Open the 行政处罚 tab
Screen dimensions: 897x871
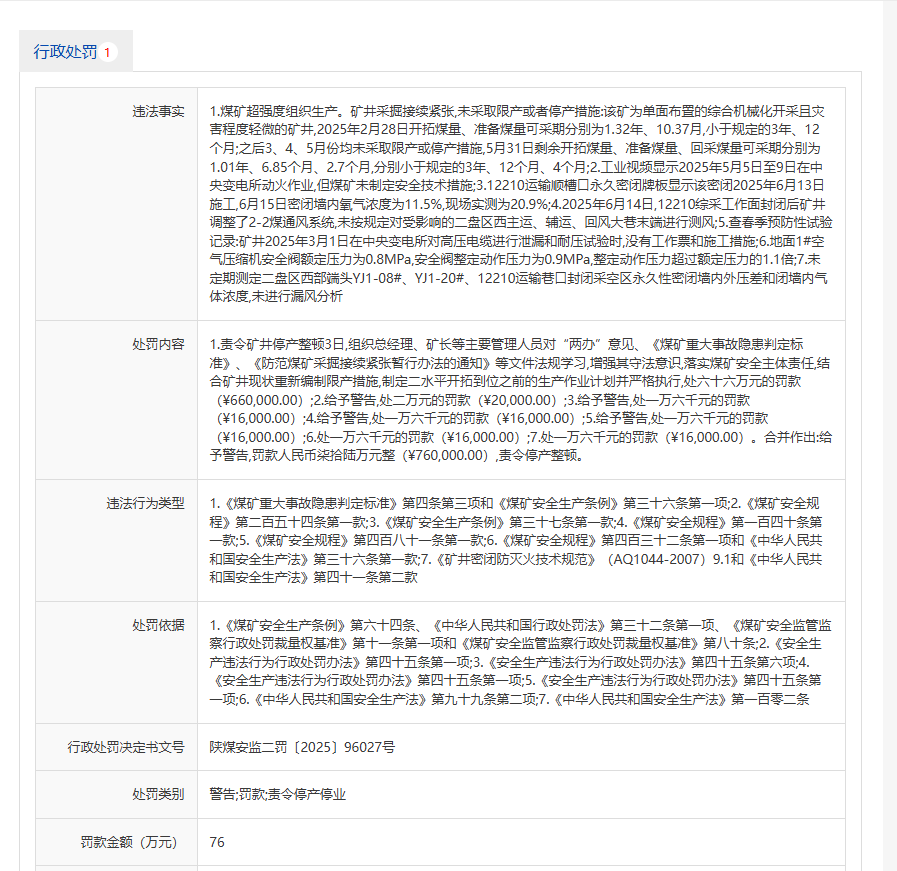(x=76, y=51)
